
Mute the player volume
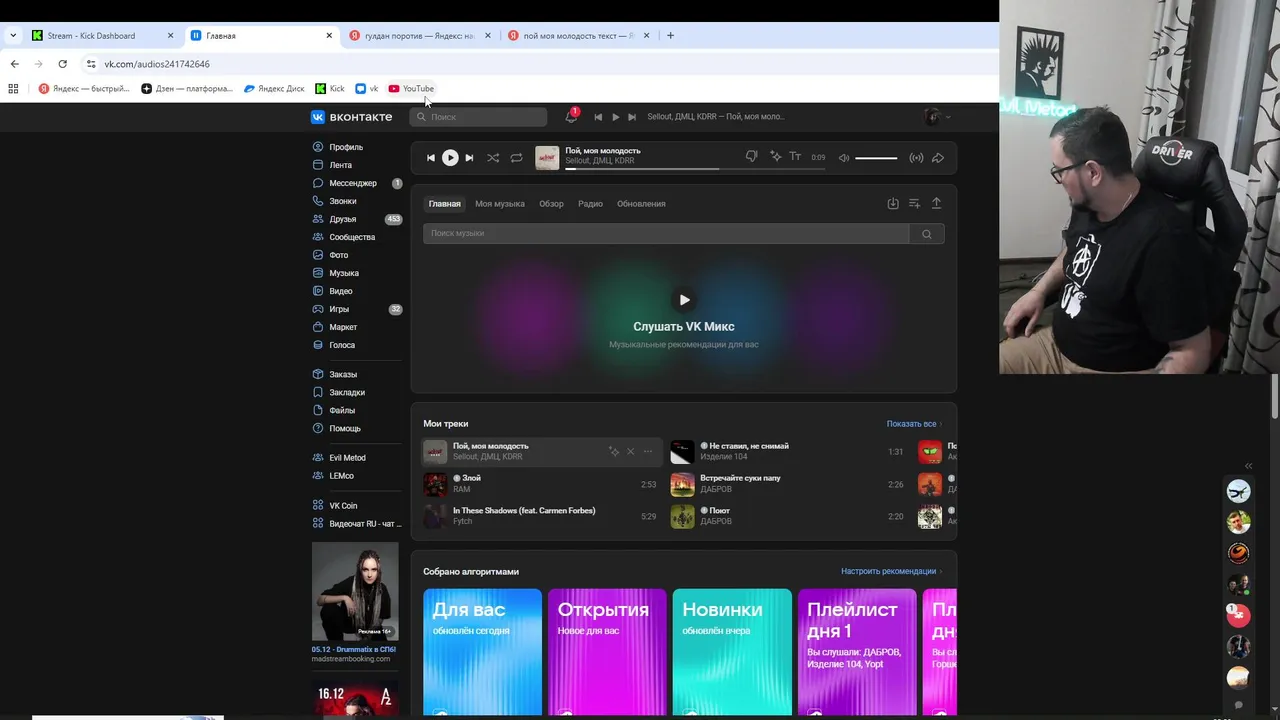[x=844, y=158]
